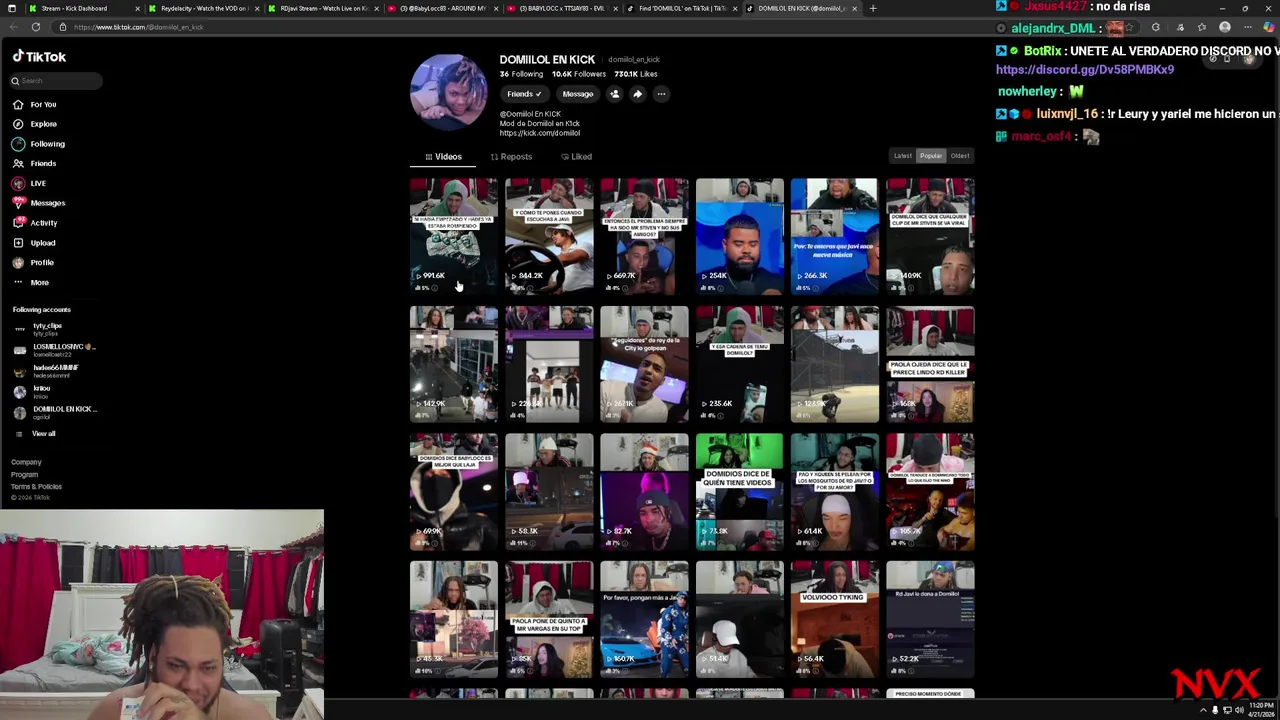This screenshot has height=720, width=1280.
Task: Open Friends feed in left sidebar
Action: [x=35, y=163]
